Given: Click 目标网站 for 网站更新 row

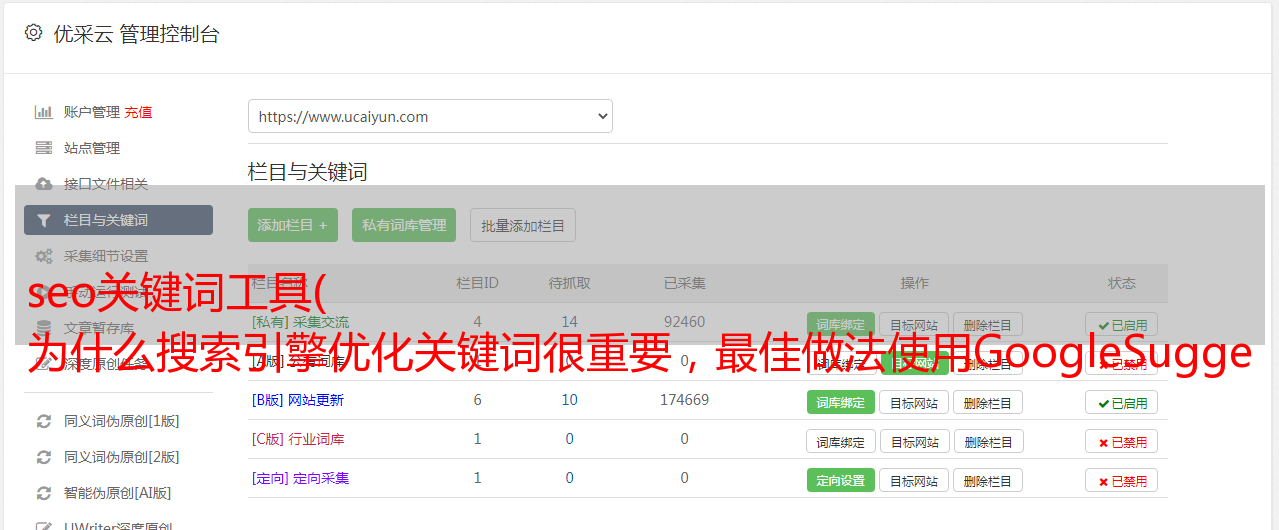Looking at the screenshot, I should tap(914, 402).
